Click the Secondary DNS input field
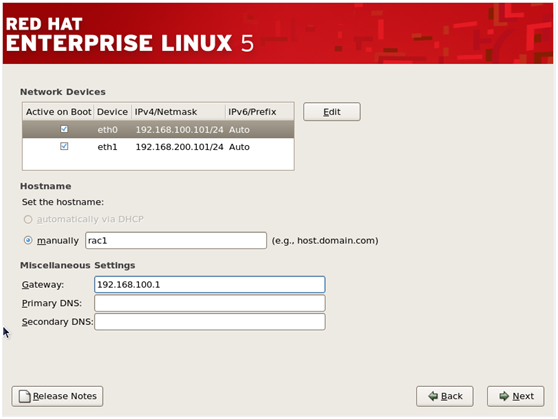Image resolution: width=558 pixels, height=419 pixels. pyautogui.click(x=210, y=322)
